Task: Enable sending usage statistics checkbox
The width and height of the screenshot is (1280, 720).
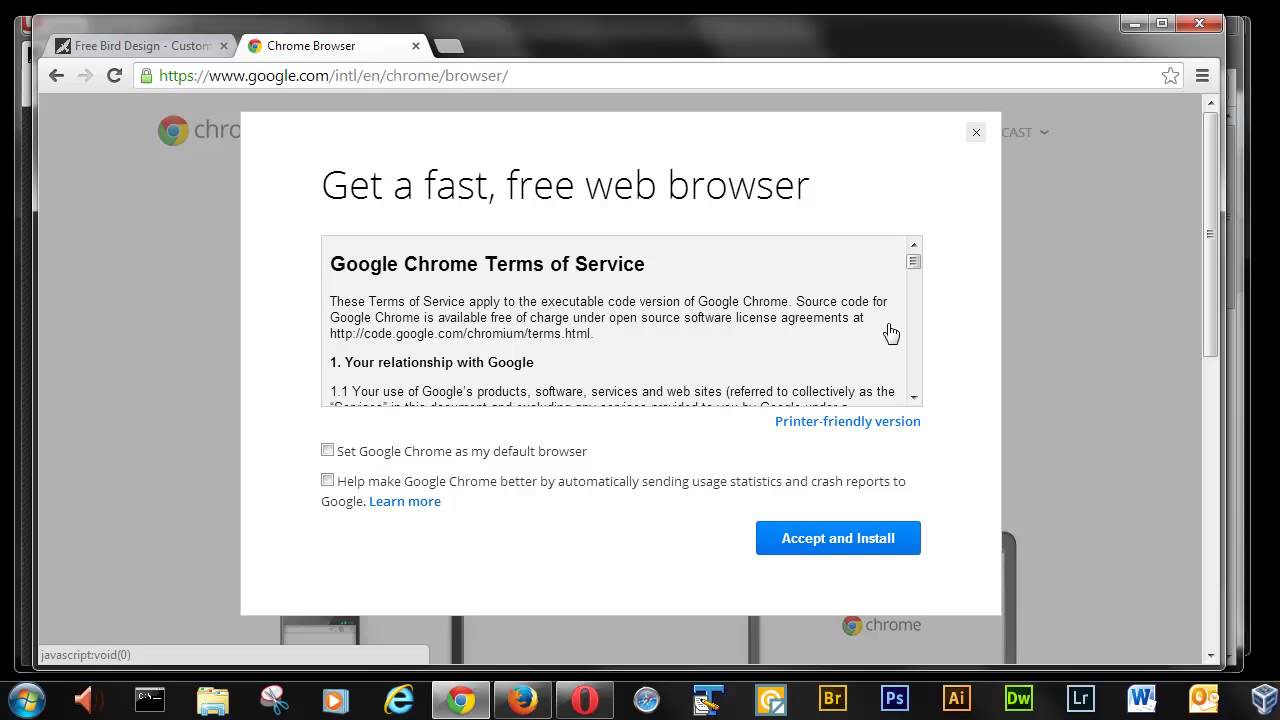Action: click(x=327, y=480)
